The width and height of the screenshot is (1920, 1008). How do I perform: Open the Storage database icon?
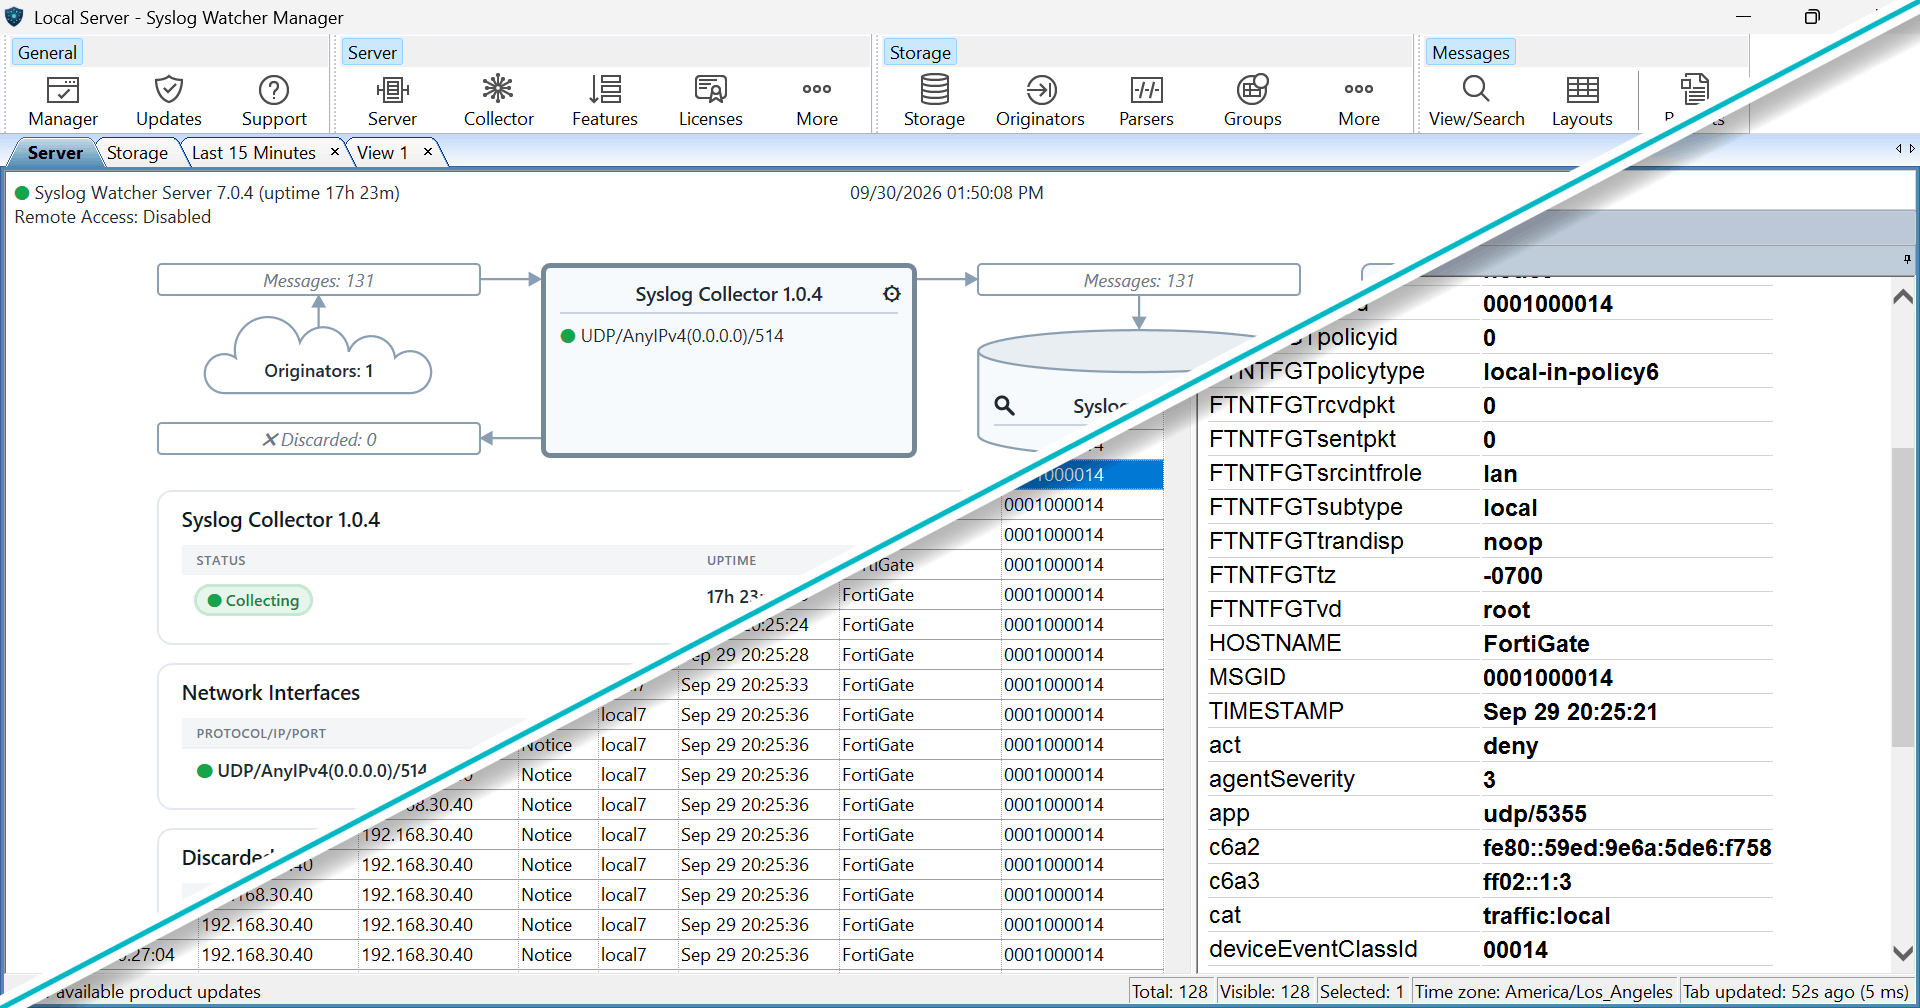click(934, 101)
